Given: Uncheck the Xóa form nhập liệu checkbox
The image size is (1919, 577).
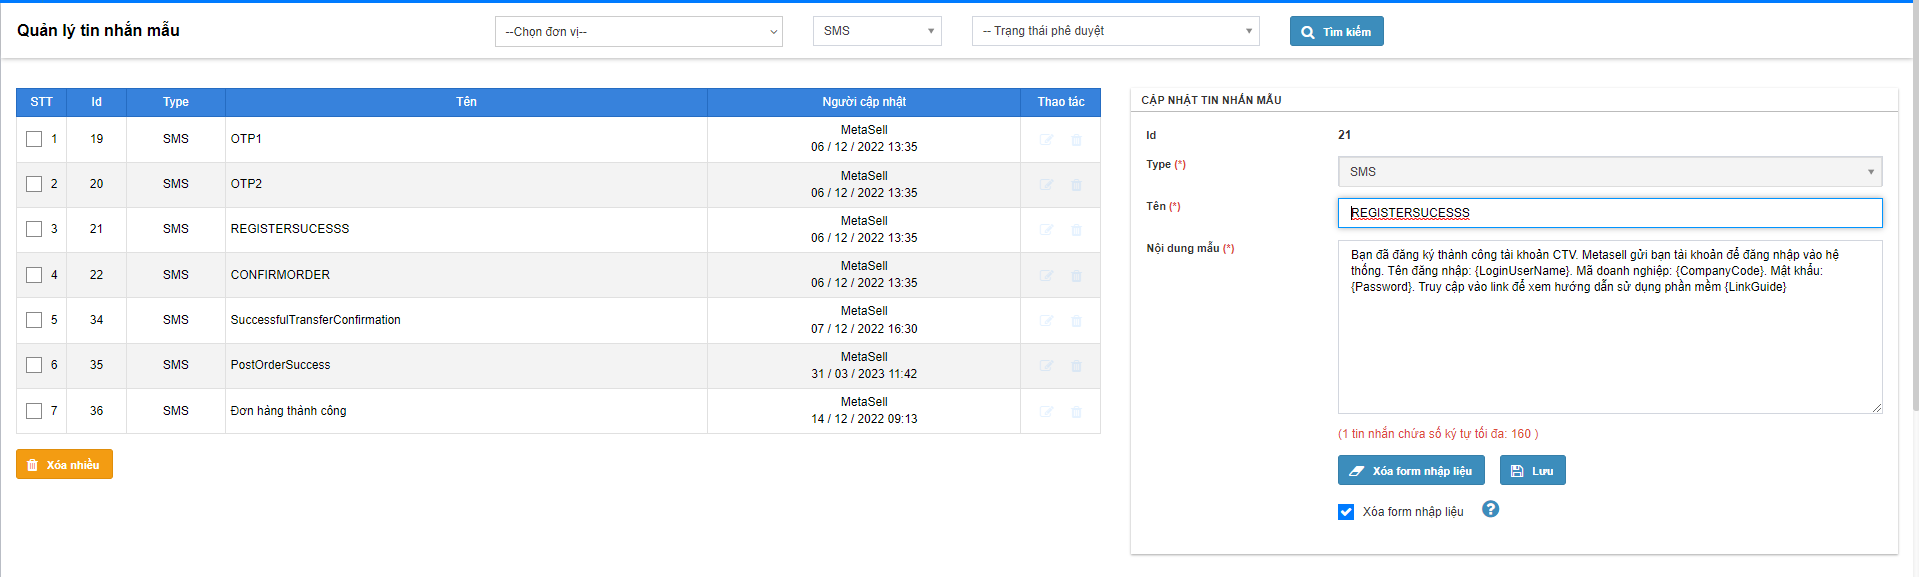Looking at the screenshot, I should click(x=1346, y=512).
